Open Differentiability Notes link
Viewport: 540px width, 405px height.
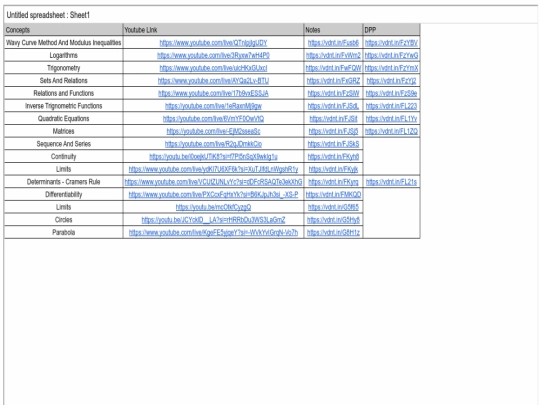333,195
